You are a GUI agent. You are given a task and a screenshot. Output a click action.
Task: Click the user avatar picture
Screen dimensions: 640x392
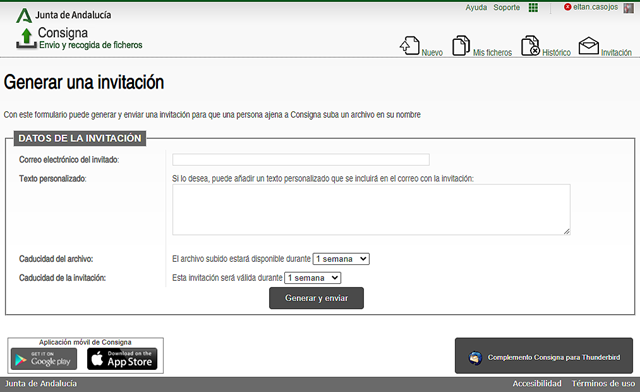(x=629, y=8)
